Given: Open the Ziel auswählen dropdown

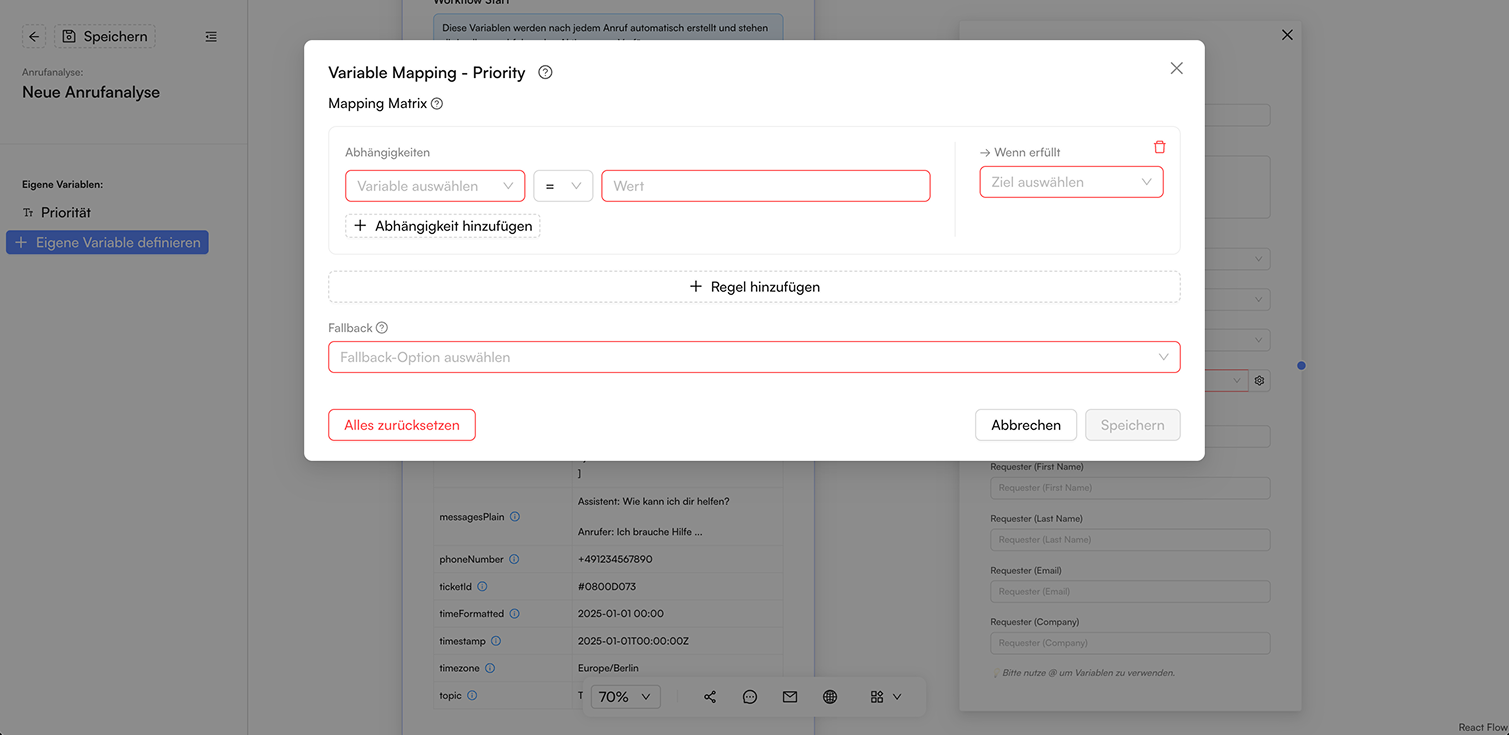Looking at the screenshot, I should click(x=1071, y=182).
